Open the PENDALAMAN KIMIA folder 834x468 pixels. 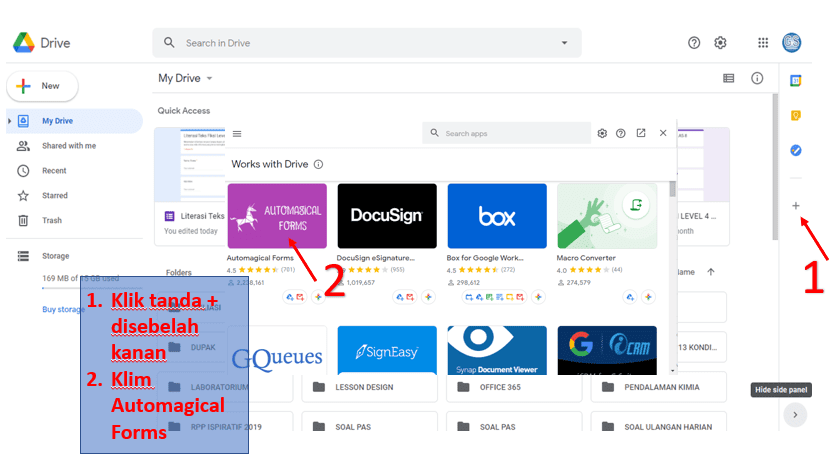[x=658, y=387]
